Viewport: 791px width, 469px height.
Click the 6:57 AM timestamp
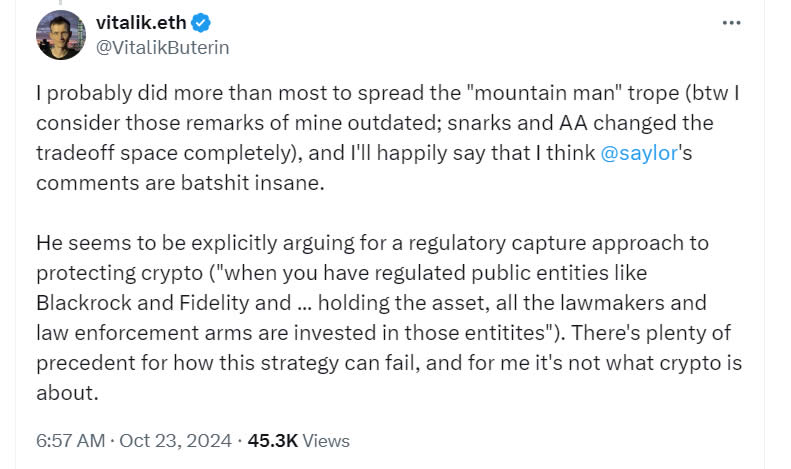click(x=70, y=440)
